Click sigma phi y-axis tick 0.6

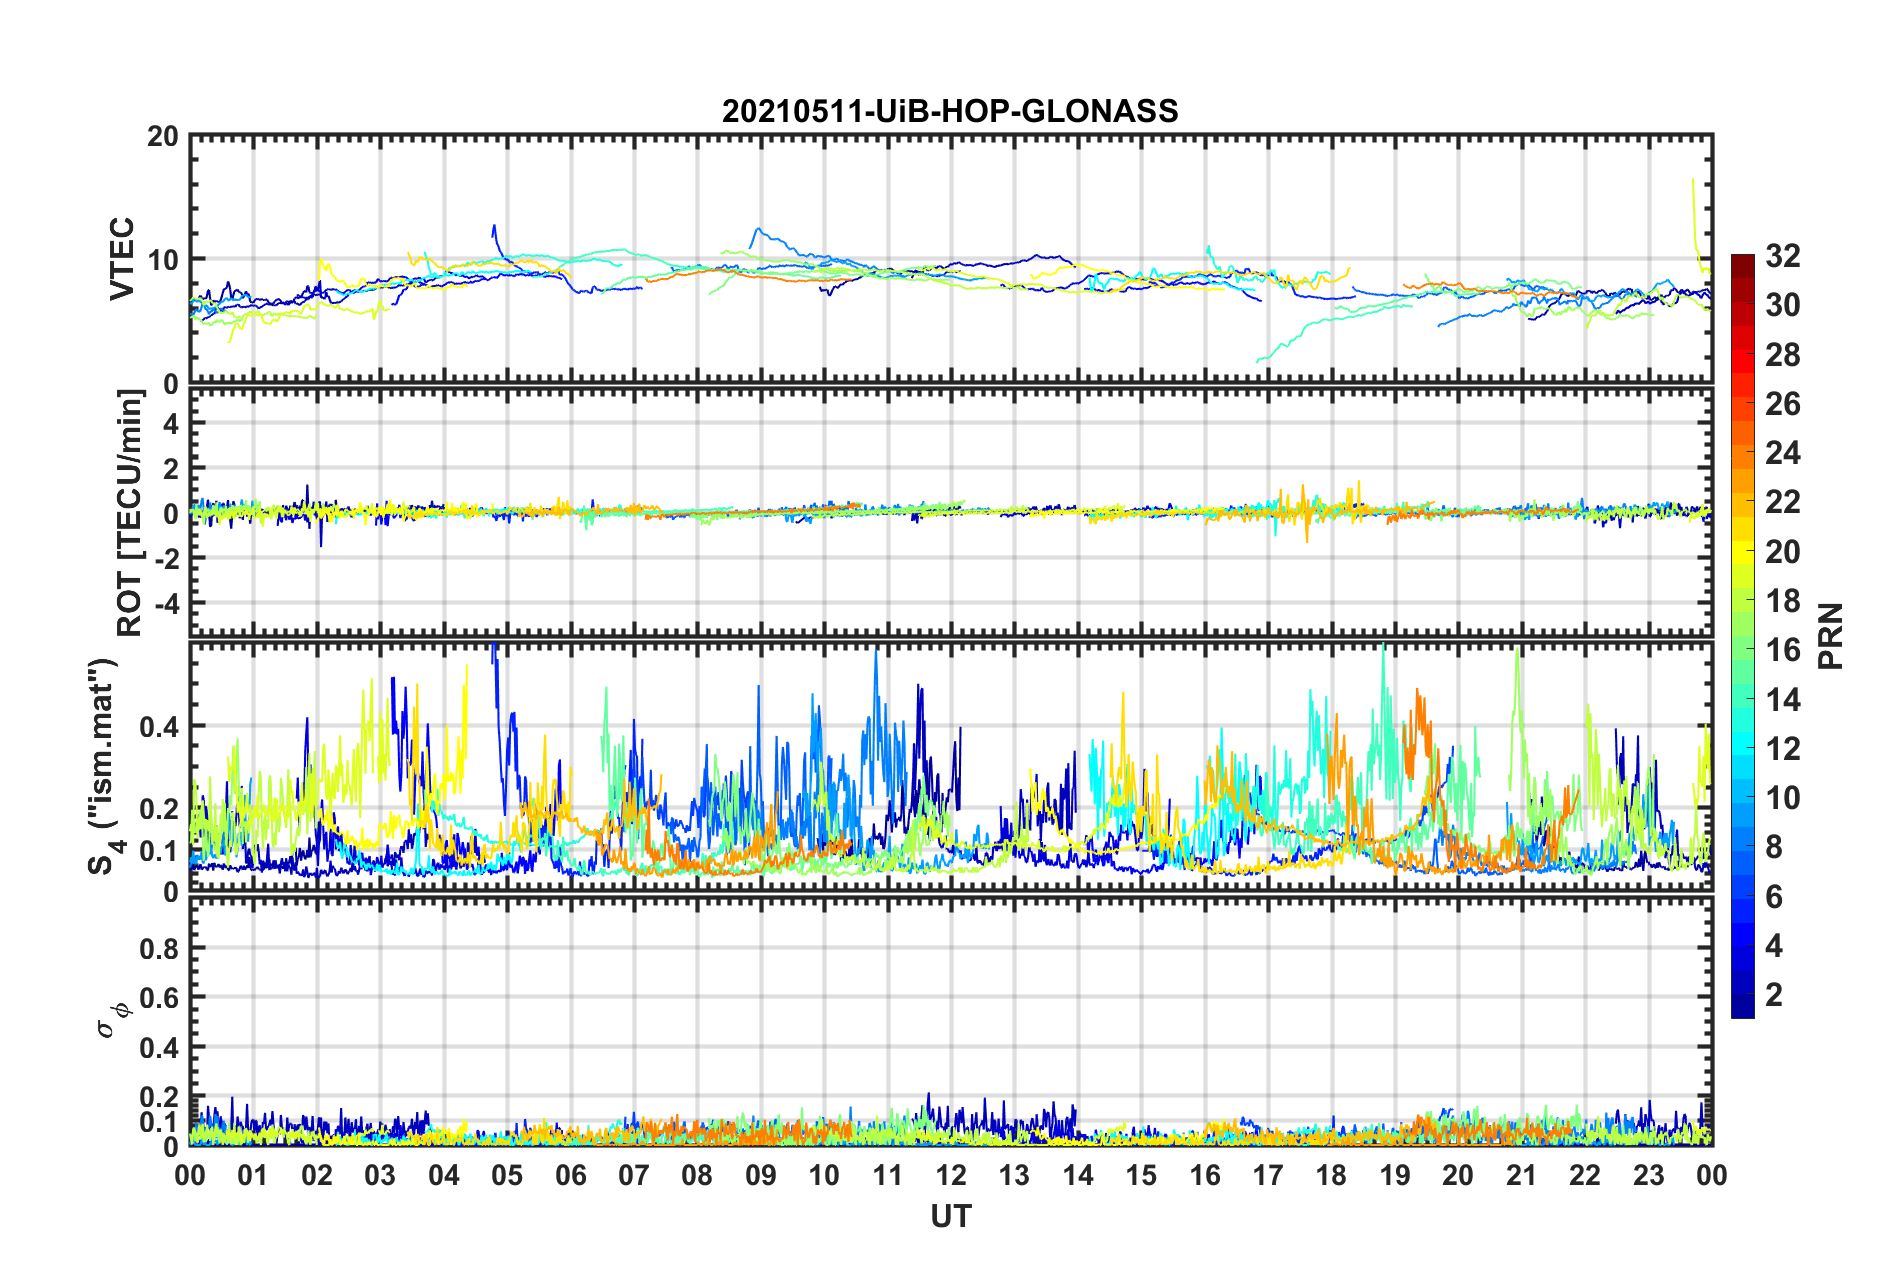(x=160, y=998)
